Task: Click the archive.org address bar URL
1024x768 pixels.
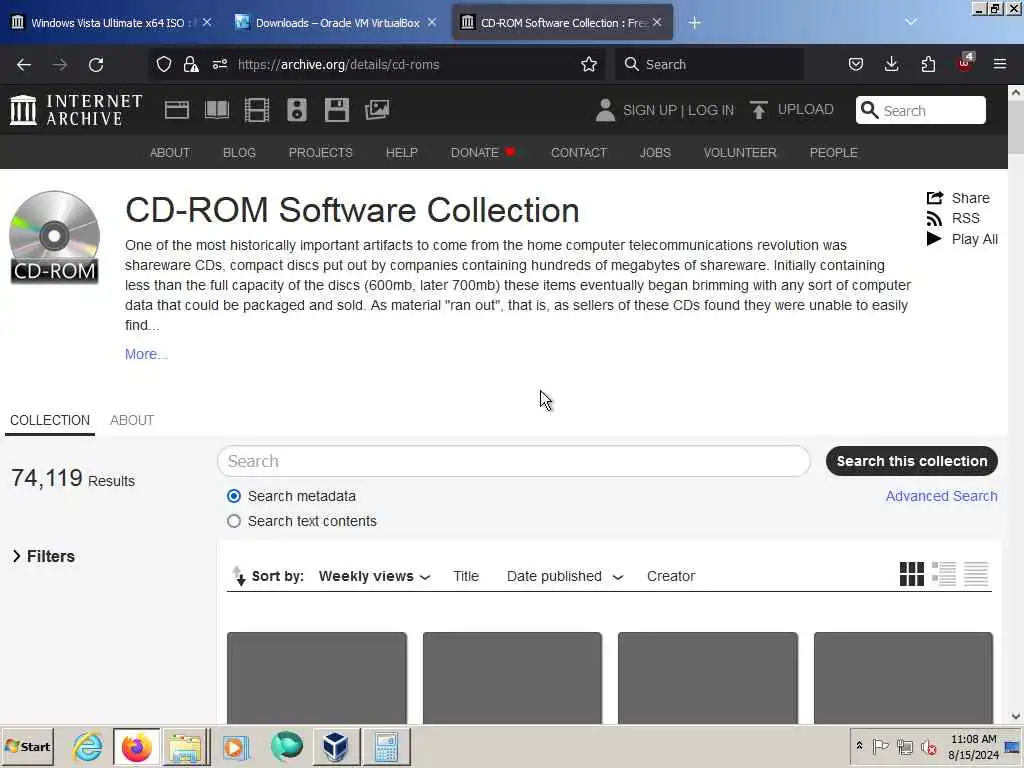Action: pyautogui.click(x=338, y=64)
